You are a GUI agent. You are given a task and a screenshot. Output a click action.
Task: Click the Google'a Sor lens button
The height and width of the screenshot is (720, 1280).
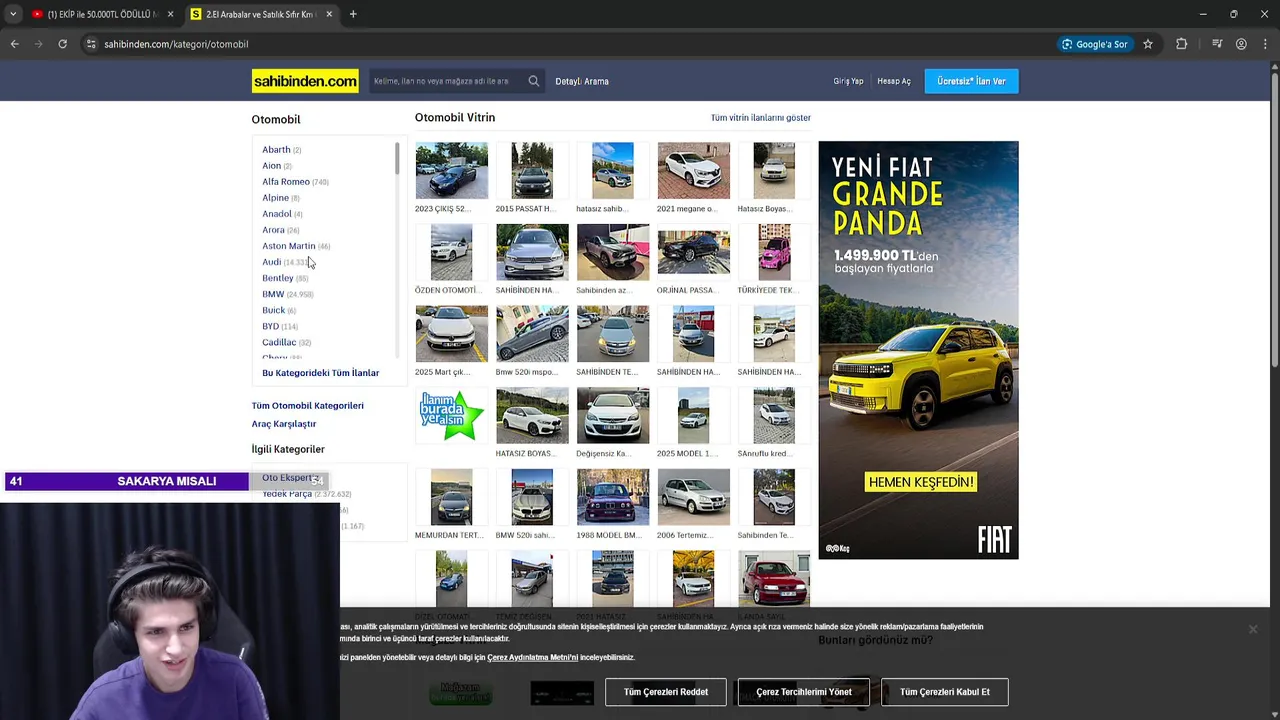1095,44
